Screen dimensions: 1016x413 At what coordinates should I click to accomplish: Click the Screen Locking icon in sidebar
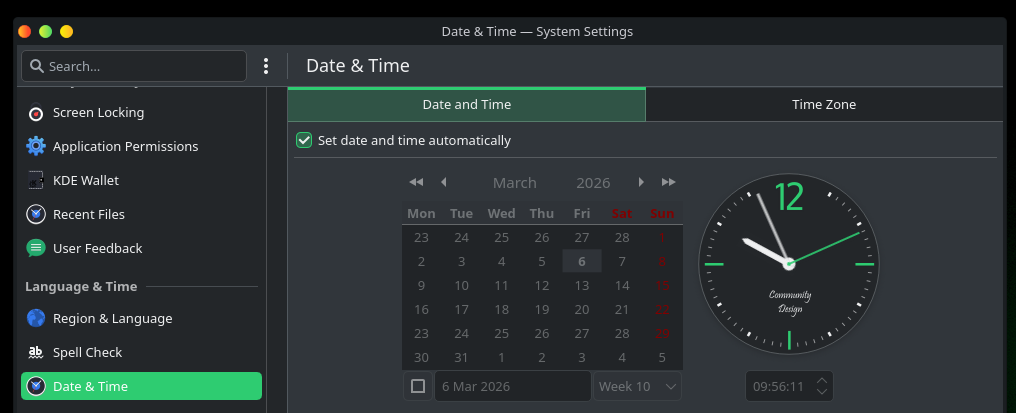(x=36, y=113)
